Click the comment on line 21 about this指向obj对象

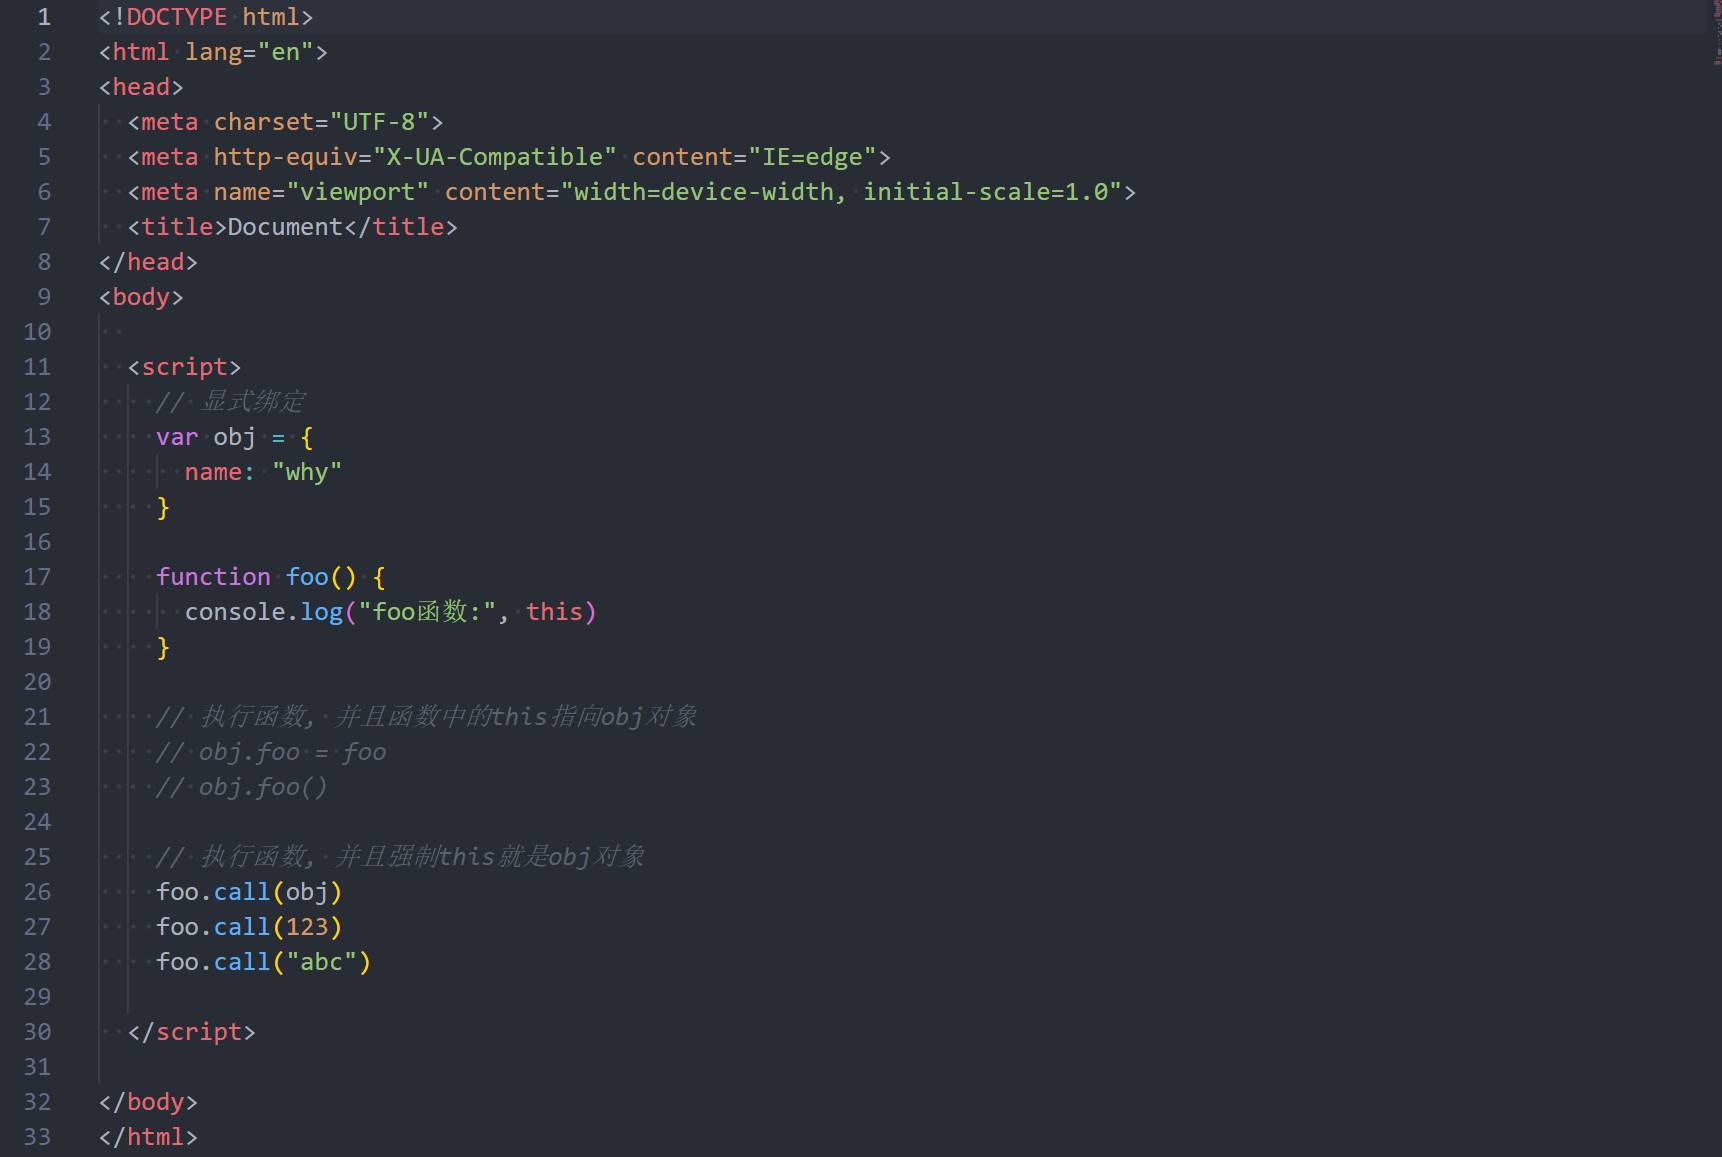tap(427, 717)
